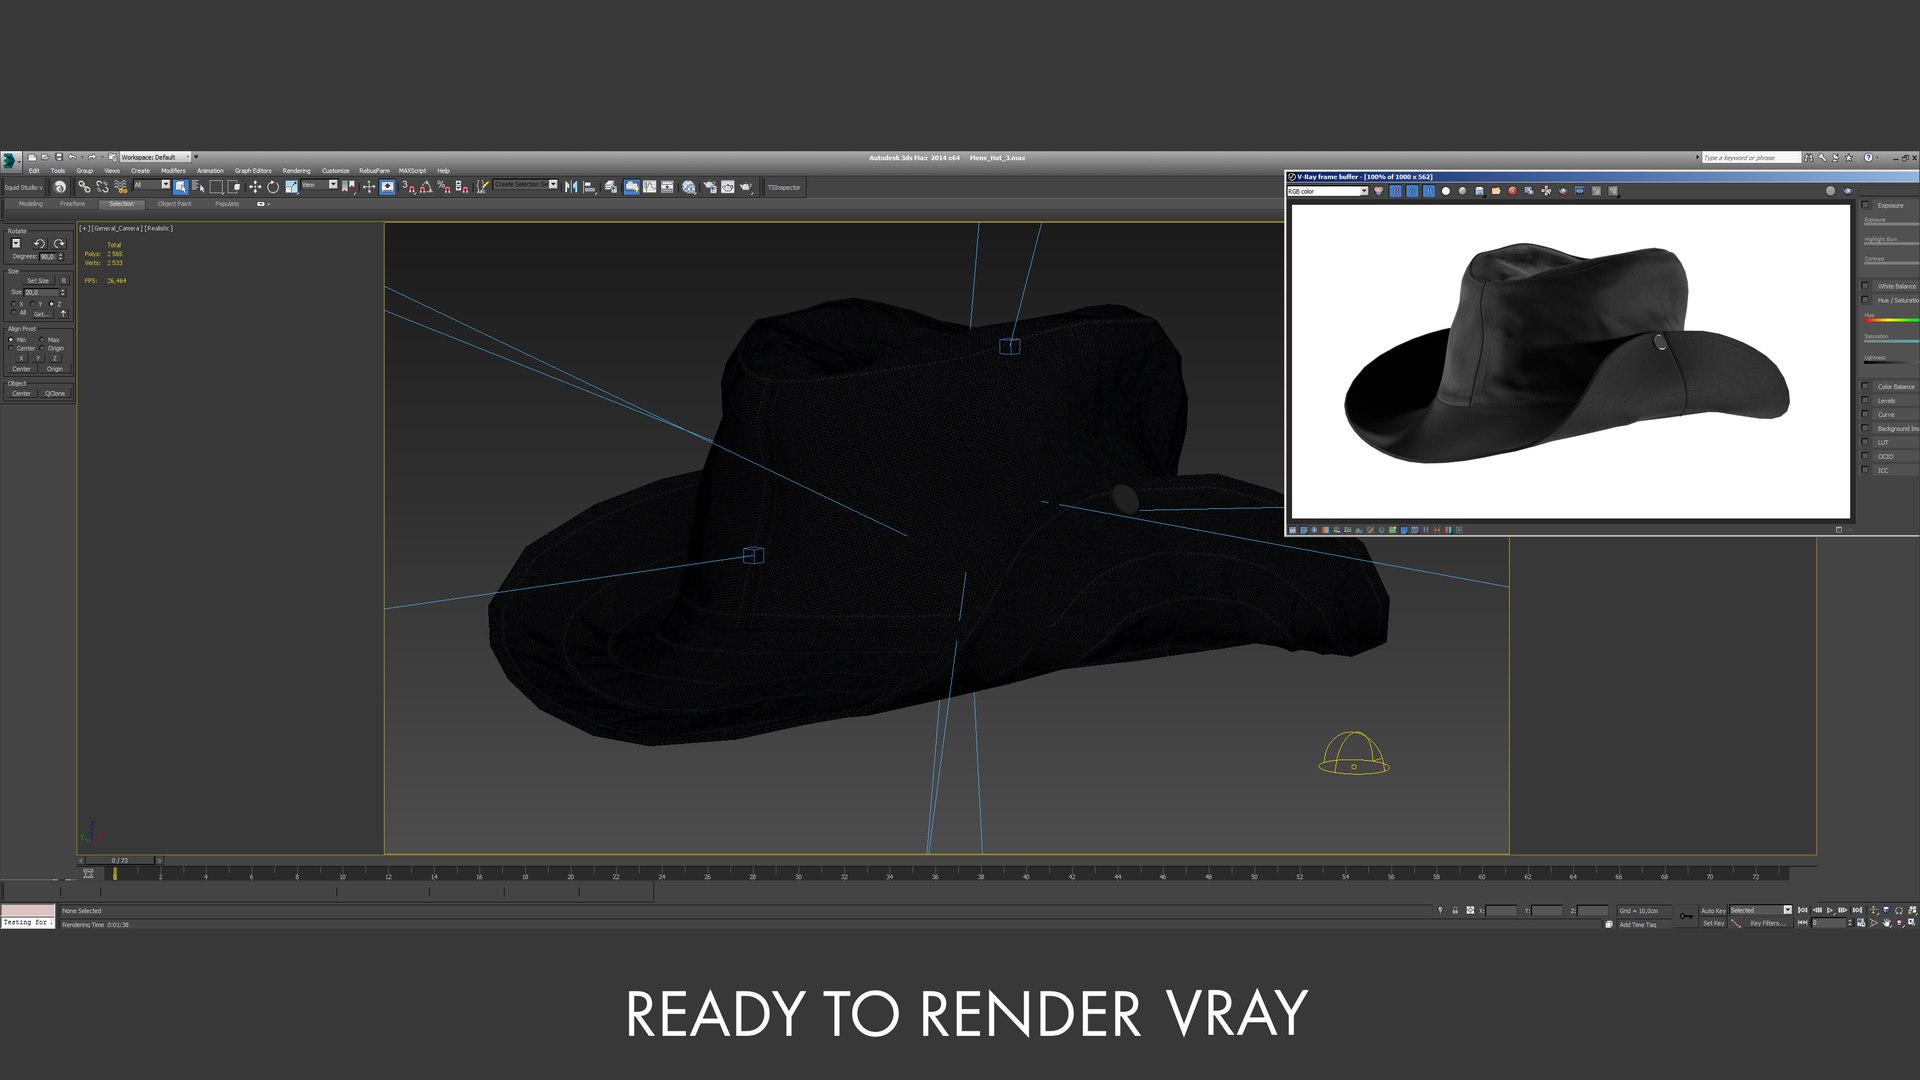Open the Degrees spinner arrows
The image size is (1920, 1080).
point(61,256)
